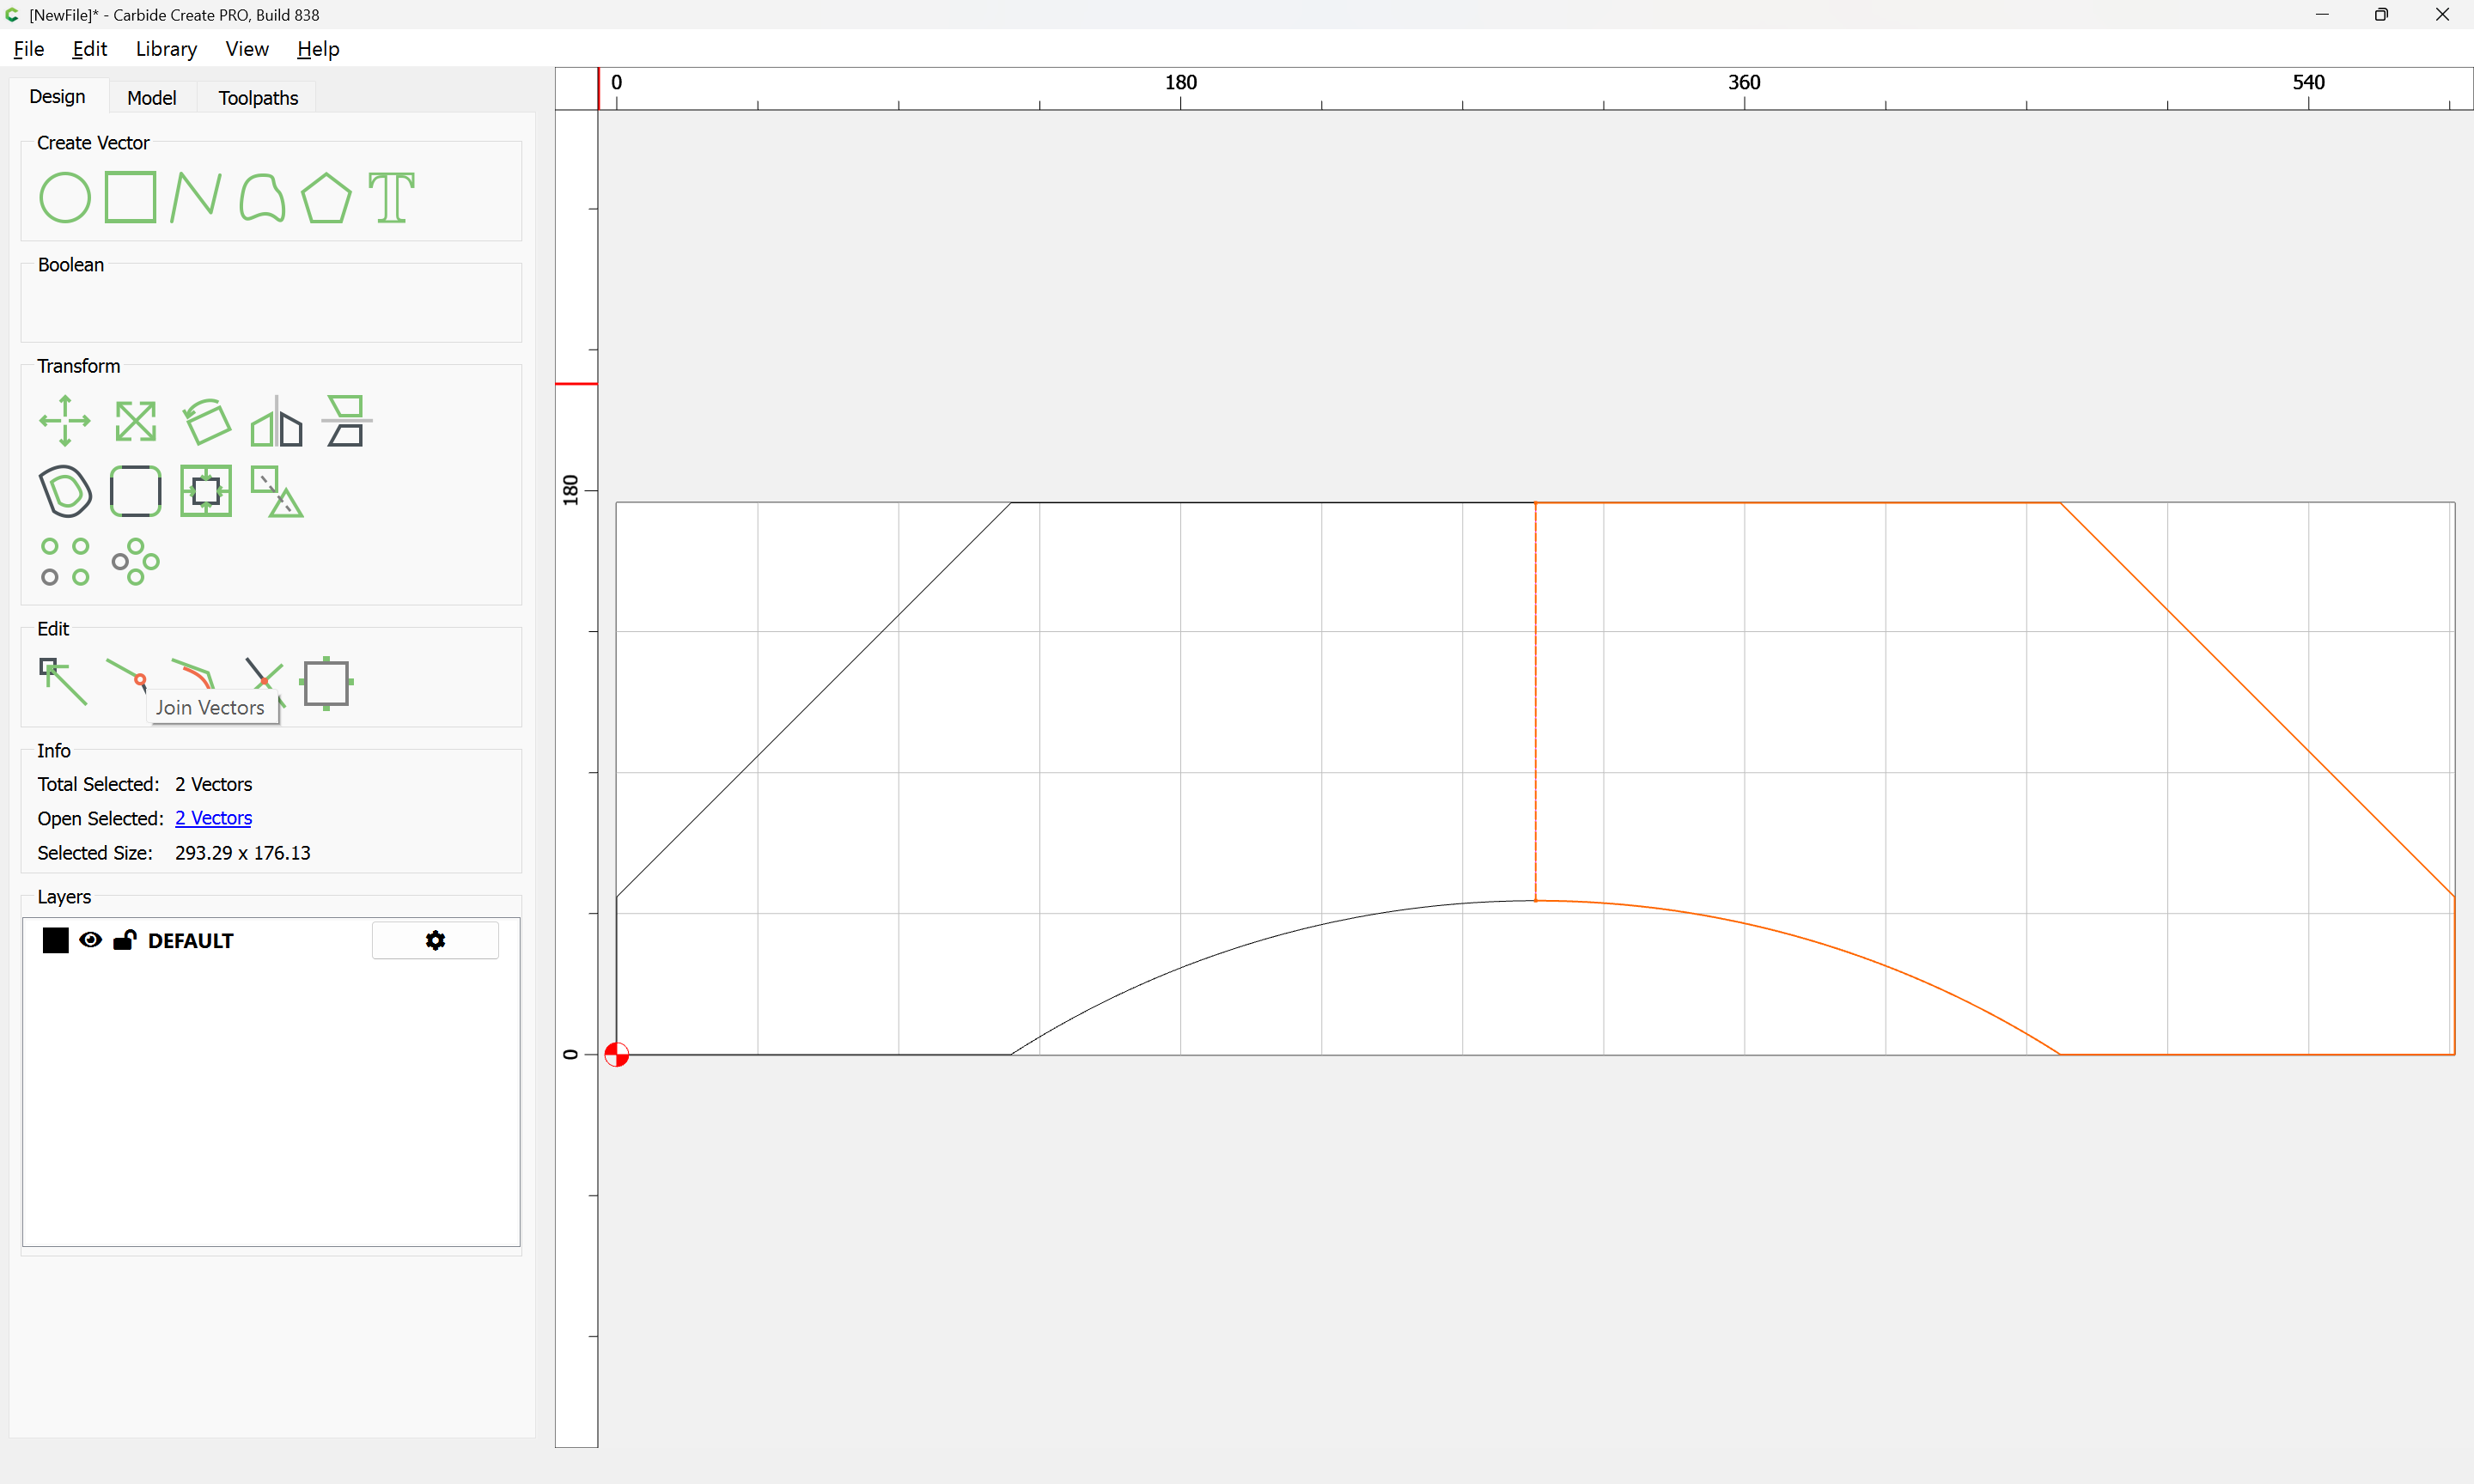Toggle the DEFAULT layer lock icon
The image size is (2474, 1484).
point(124,940)
